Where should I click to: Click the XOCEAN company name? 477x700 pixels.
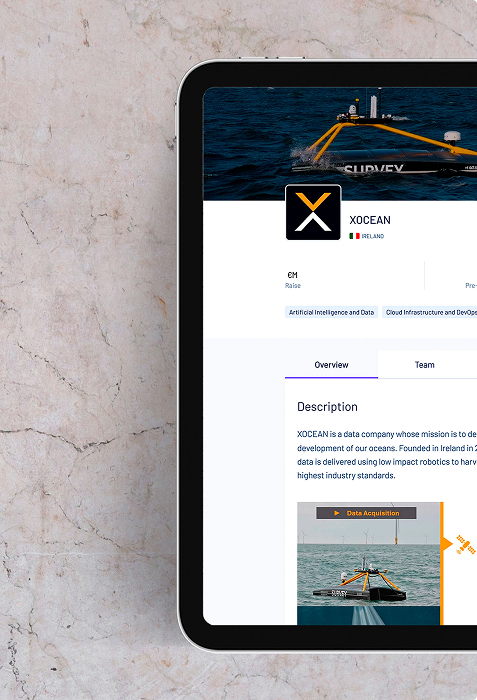[370, 220]
